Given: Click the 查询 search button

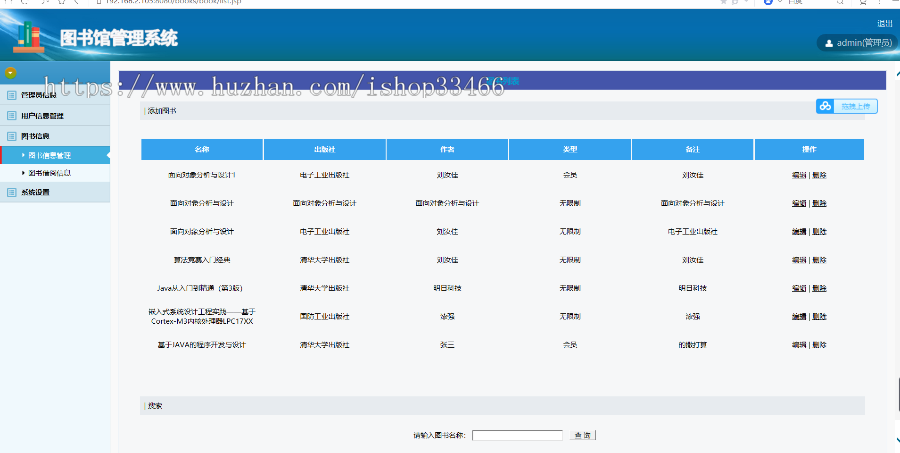Looking at the screenshot, I should [583, 435].
